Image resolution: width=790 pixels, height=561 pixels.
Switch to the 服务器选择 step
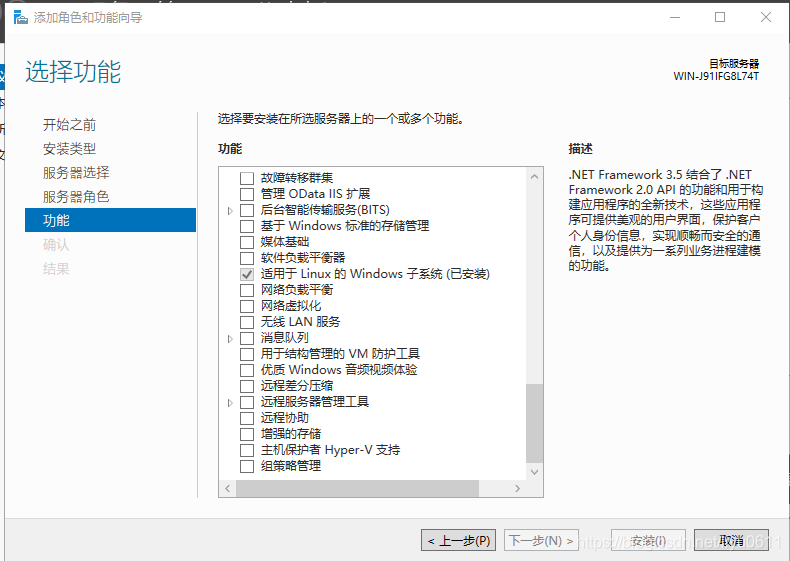(76, 172)
